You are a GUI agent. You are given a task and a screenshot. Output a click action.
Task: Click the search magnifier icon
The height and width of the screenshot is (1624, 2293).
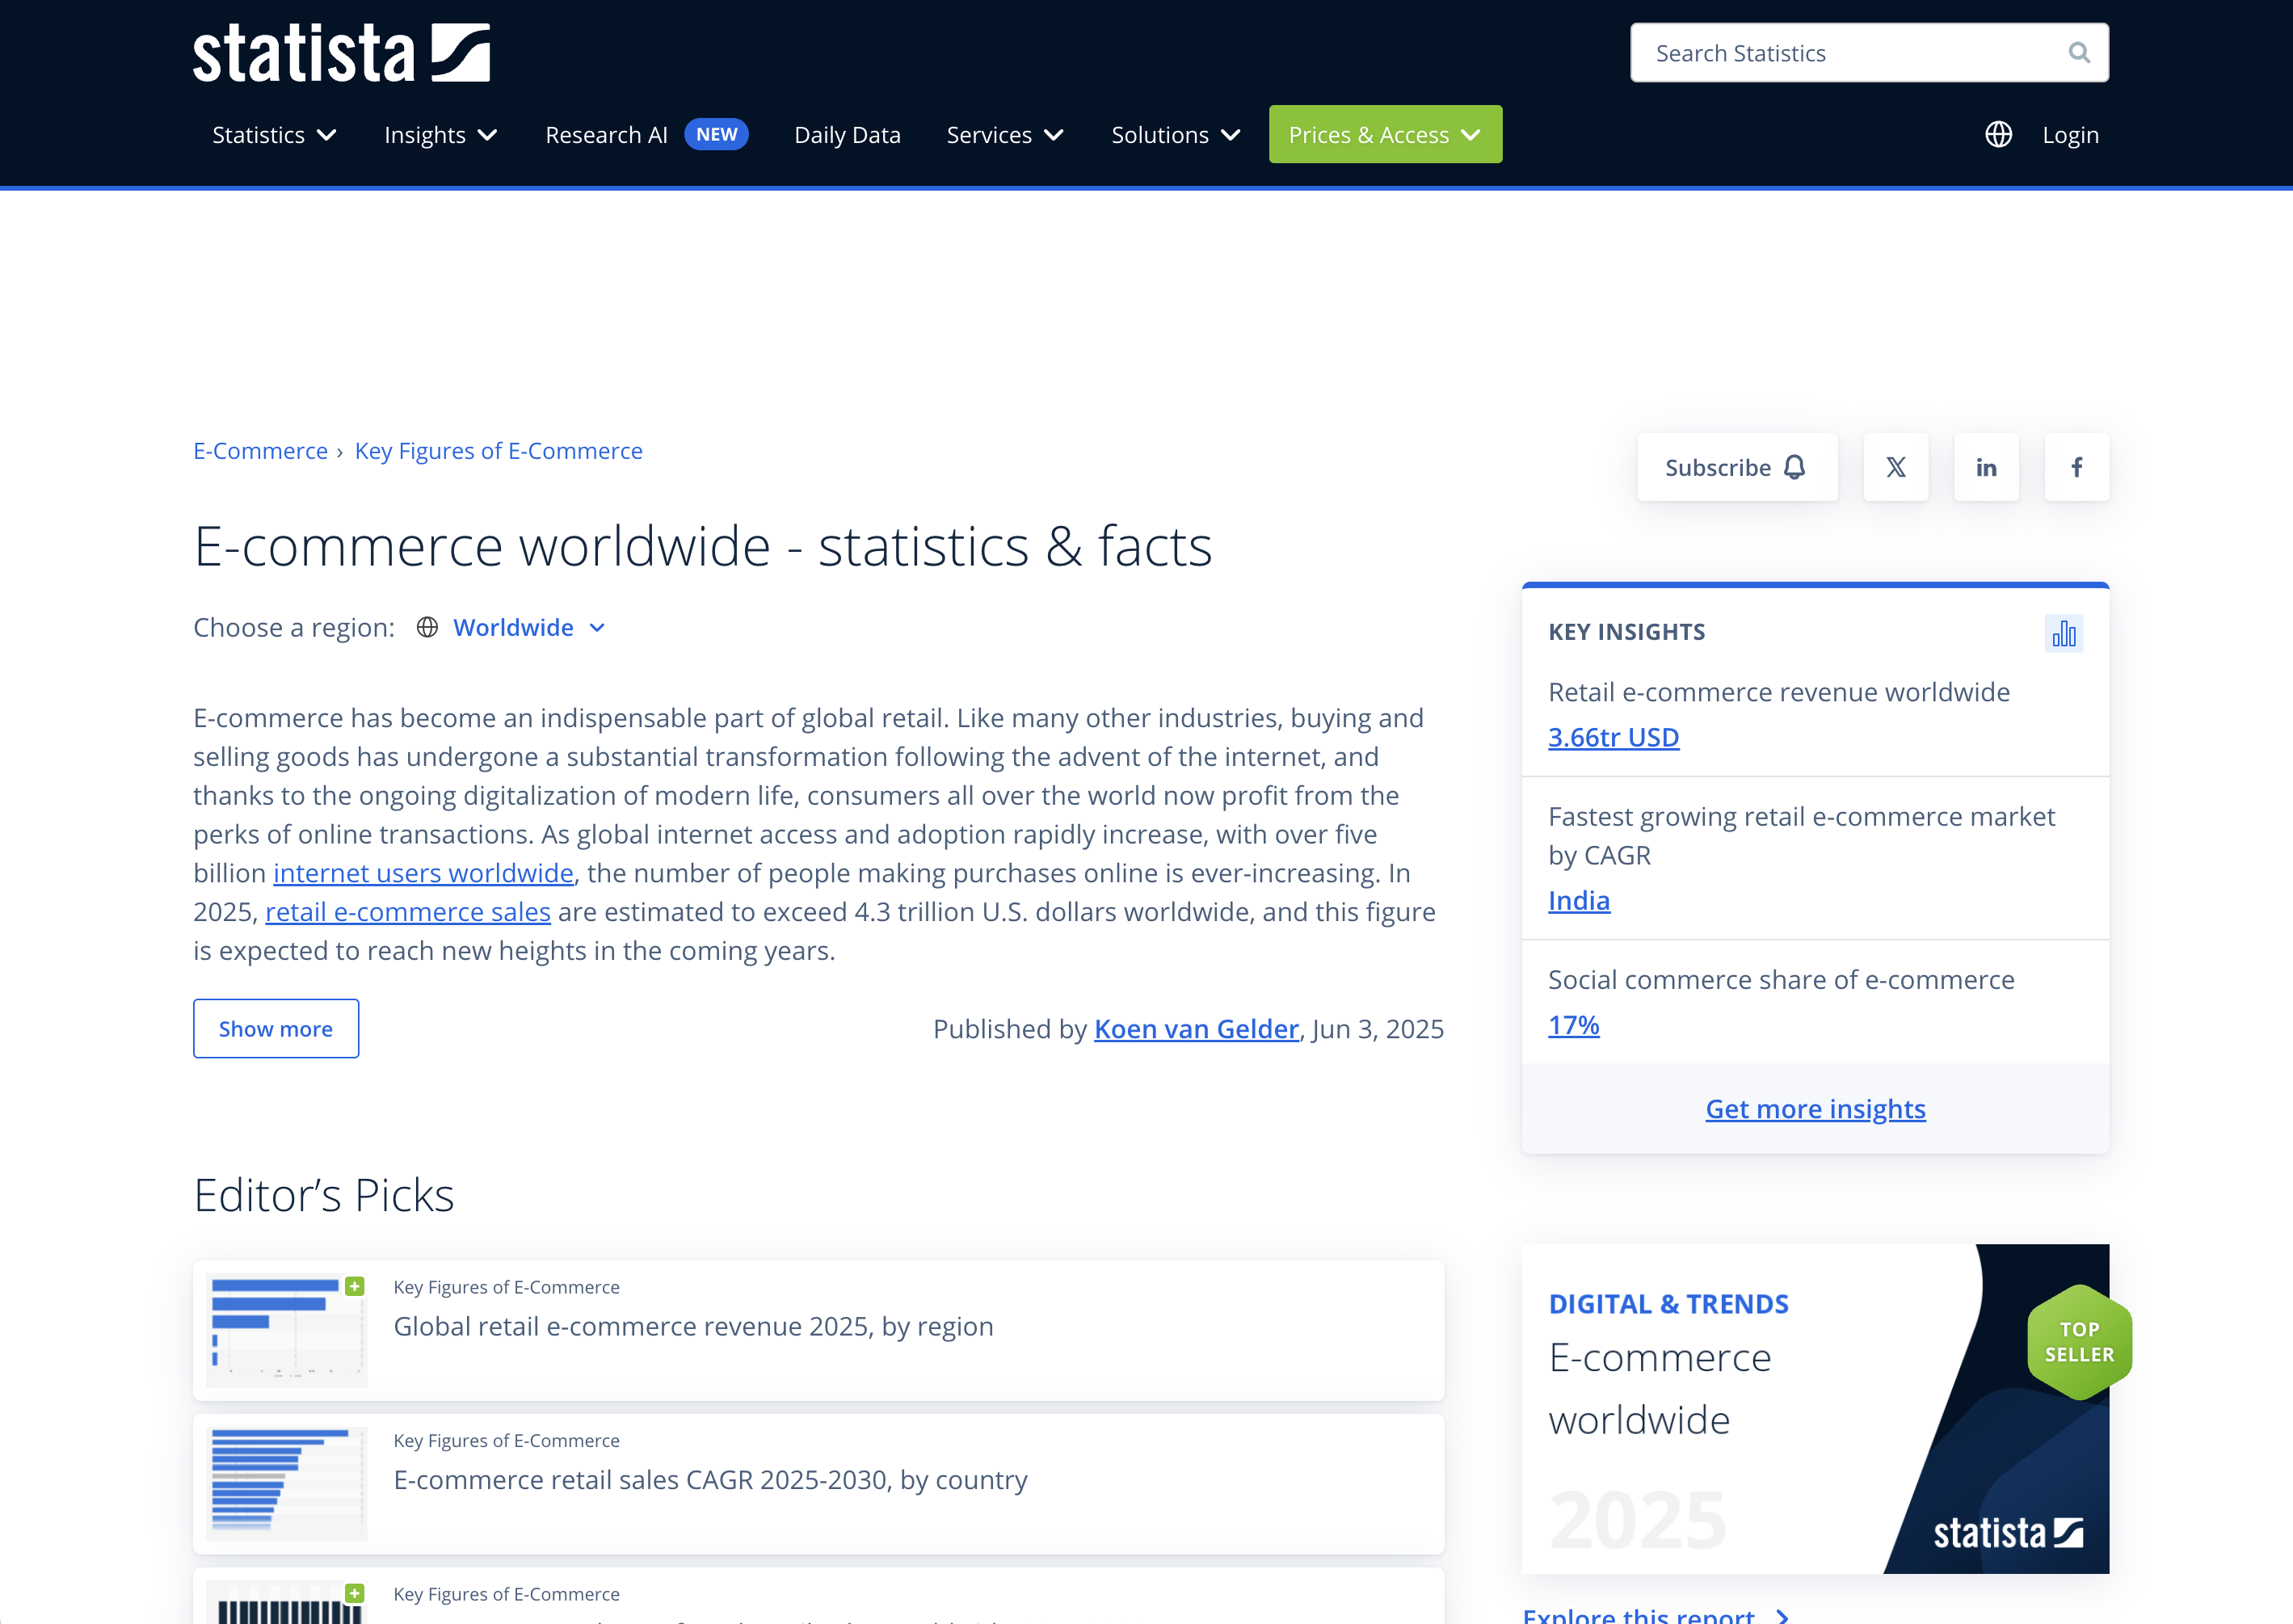[2079, 53]
